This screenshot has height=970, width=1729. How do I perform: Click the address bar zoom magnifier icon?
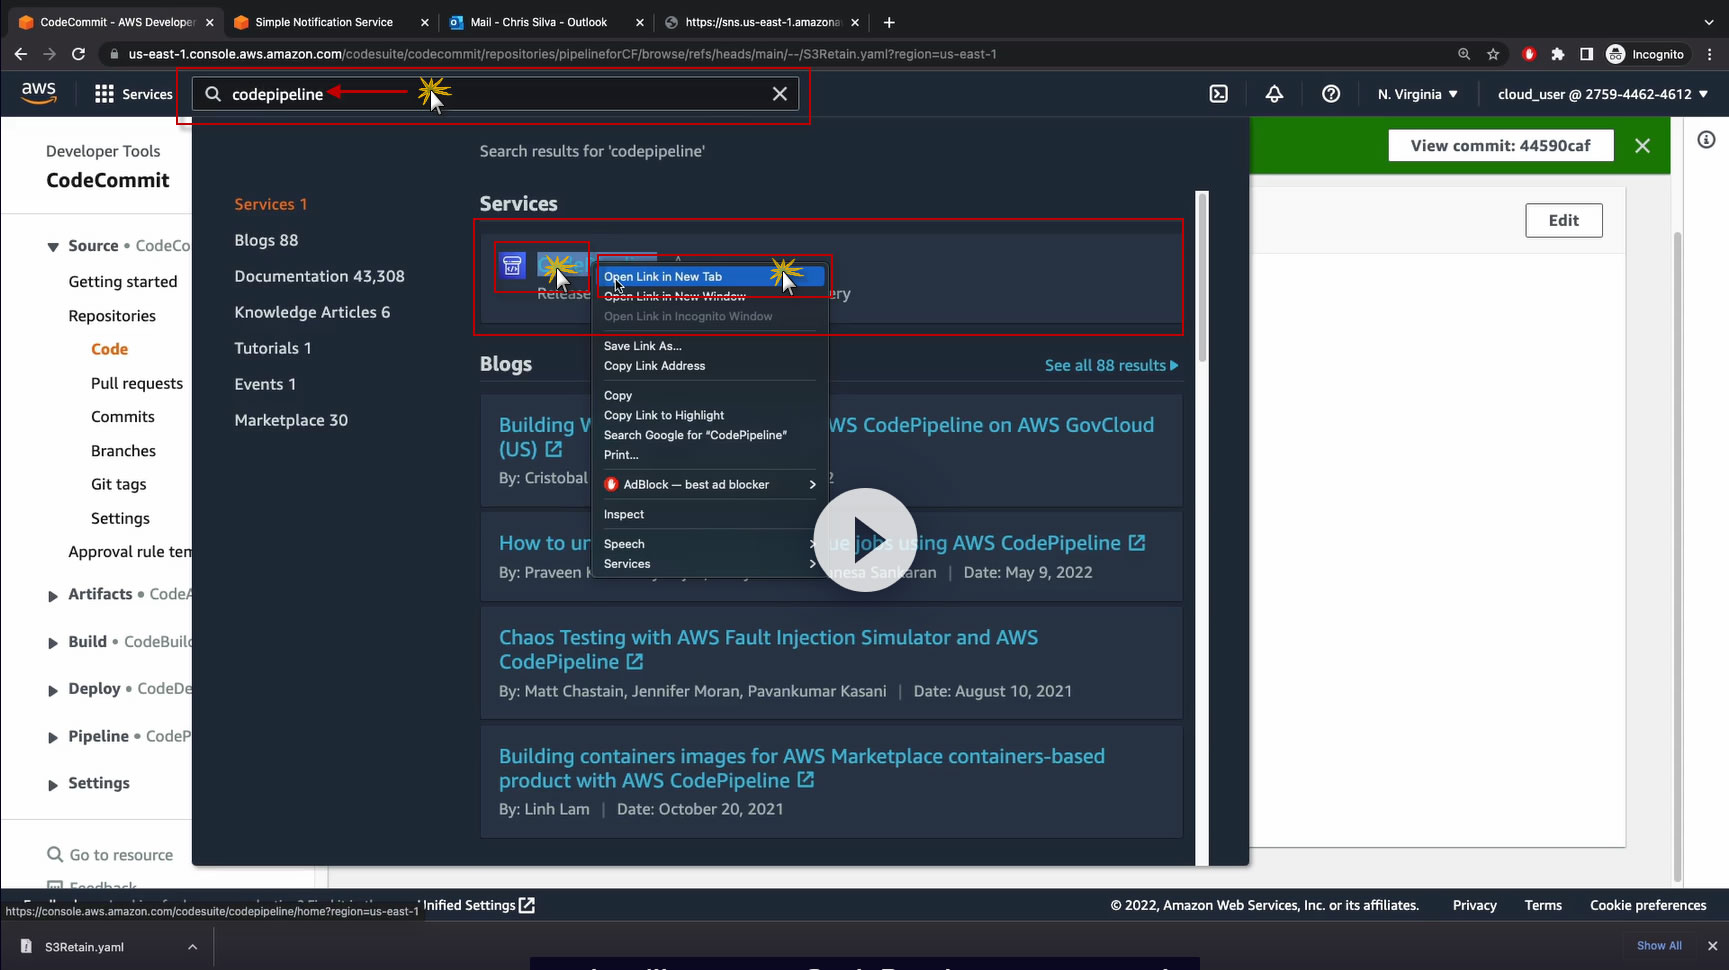tap(1464, 54)
